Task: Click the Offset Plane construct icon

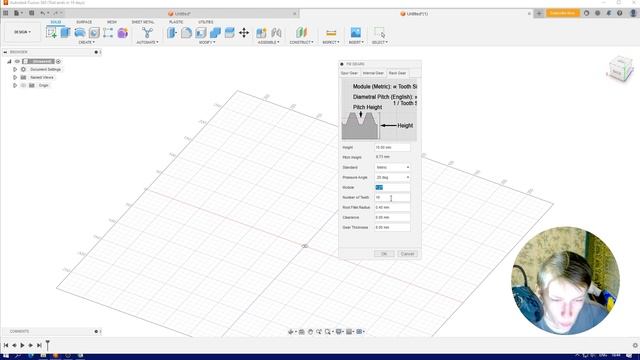Action: [301, 33]
